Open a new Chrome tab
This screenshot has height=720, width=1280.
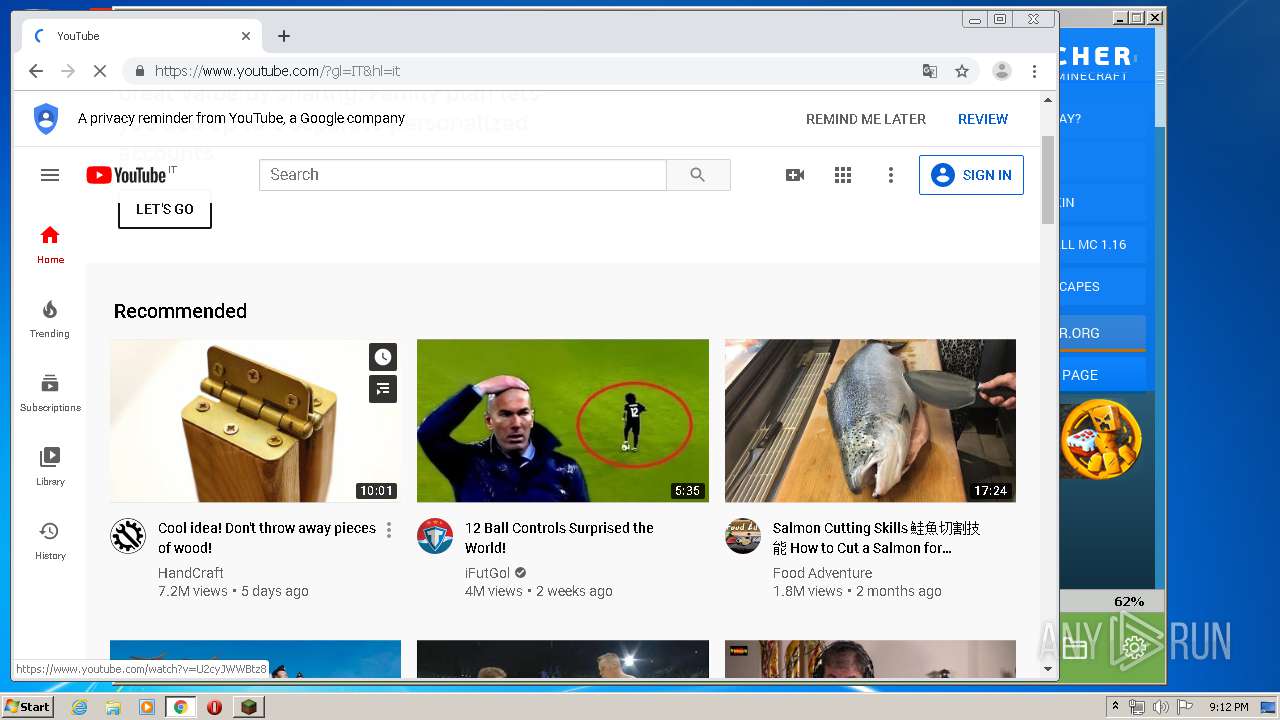pyautogui.click(x=284, y=36)
